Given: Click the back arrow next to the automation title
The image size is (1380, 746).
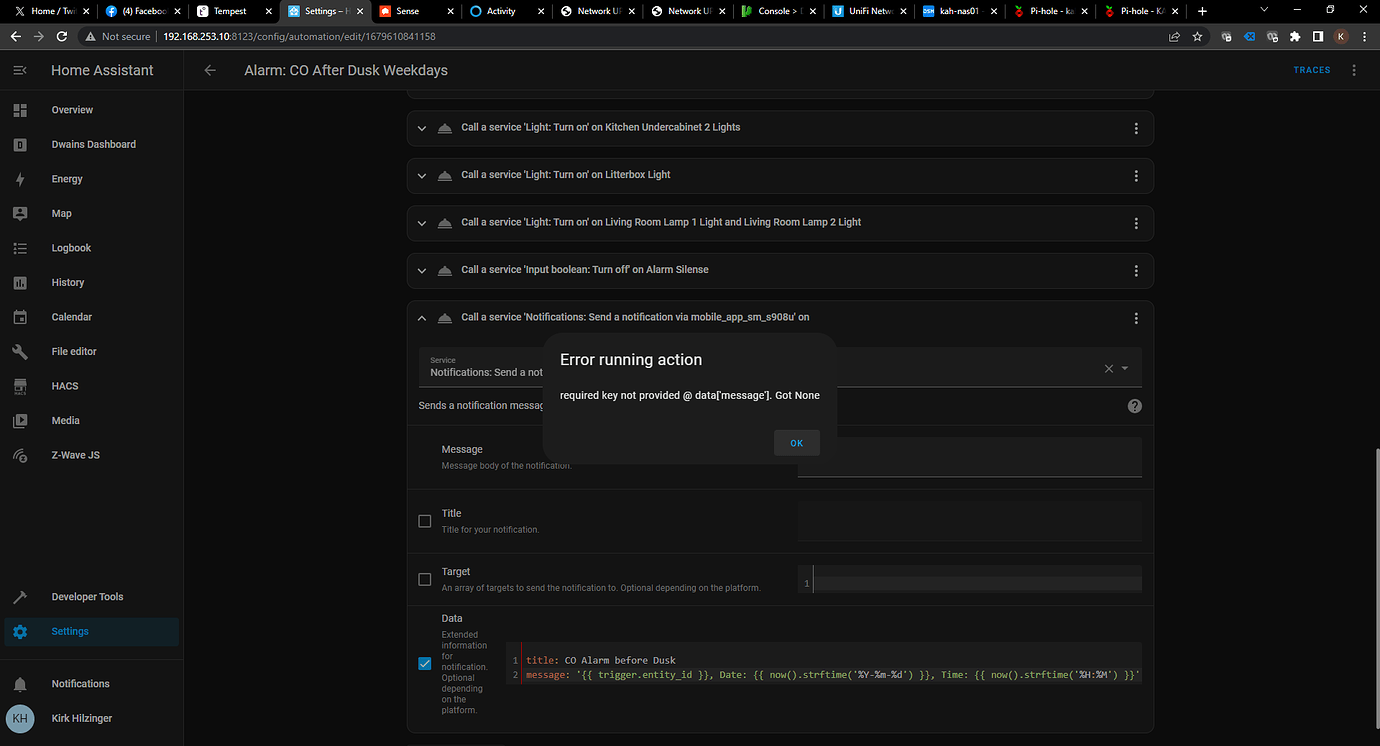Looking at the screenshot, I should [209, 70].
